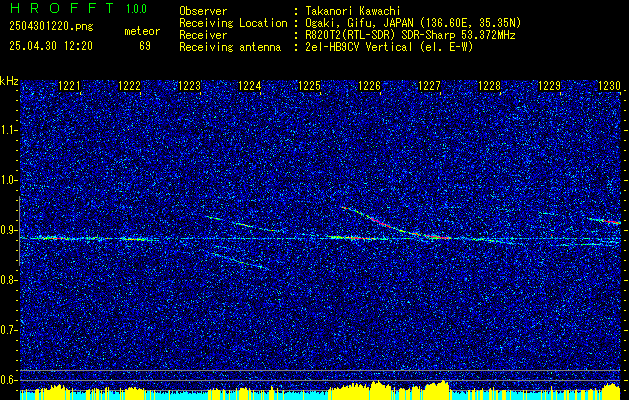The height and width of the screenshot is (400, 629).
Task: Click the 0.8 kHz axis label
Action: pos(8,280)
